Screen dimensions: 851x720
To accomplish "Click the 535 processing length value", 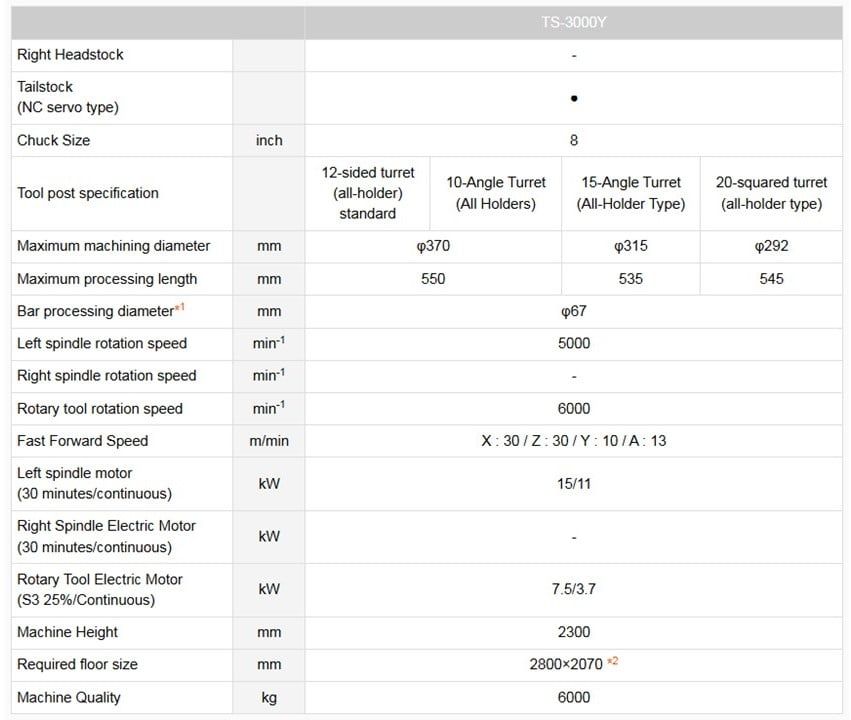I will [631, 279].
